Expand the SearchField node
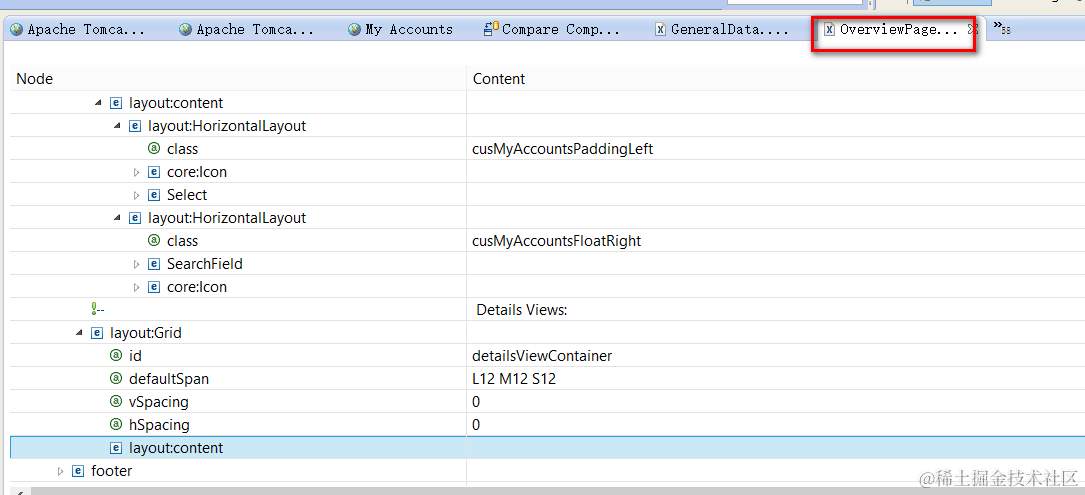 136,264
